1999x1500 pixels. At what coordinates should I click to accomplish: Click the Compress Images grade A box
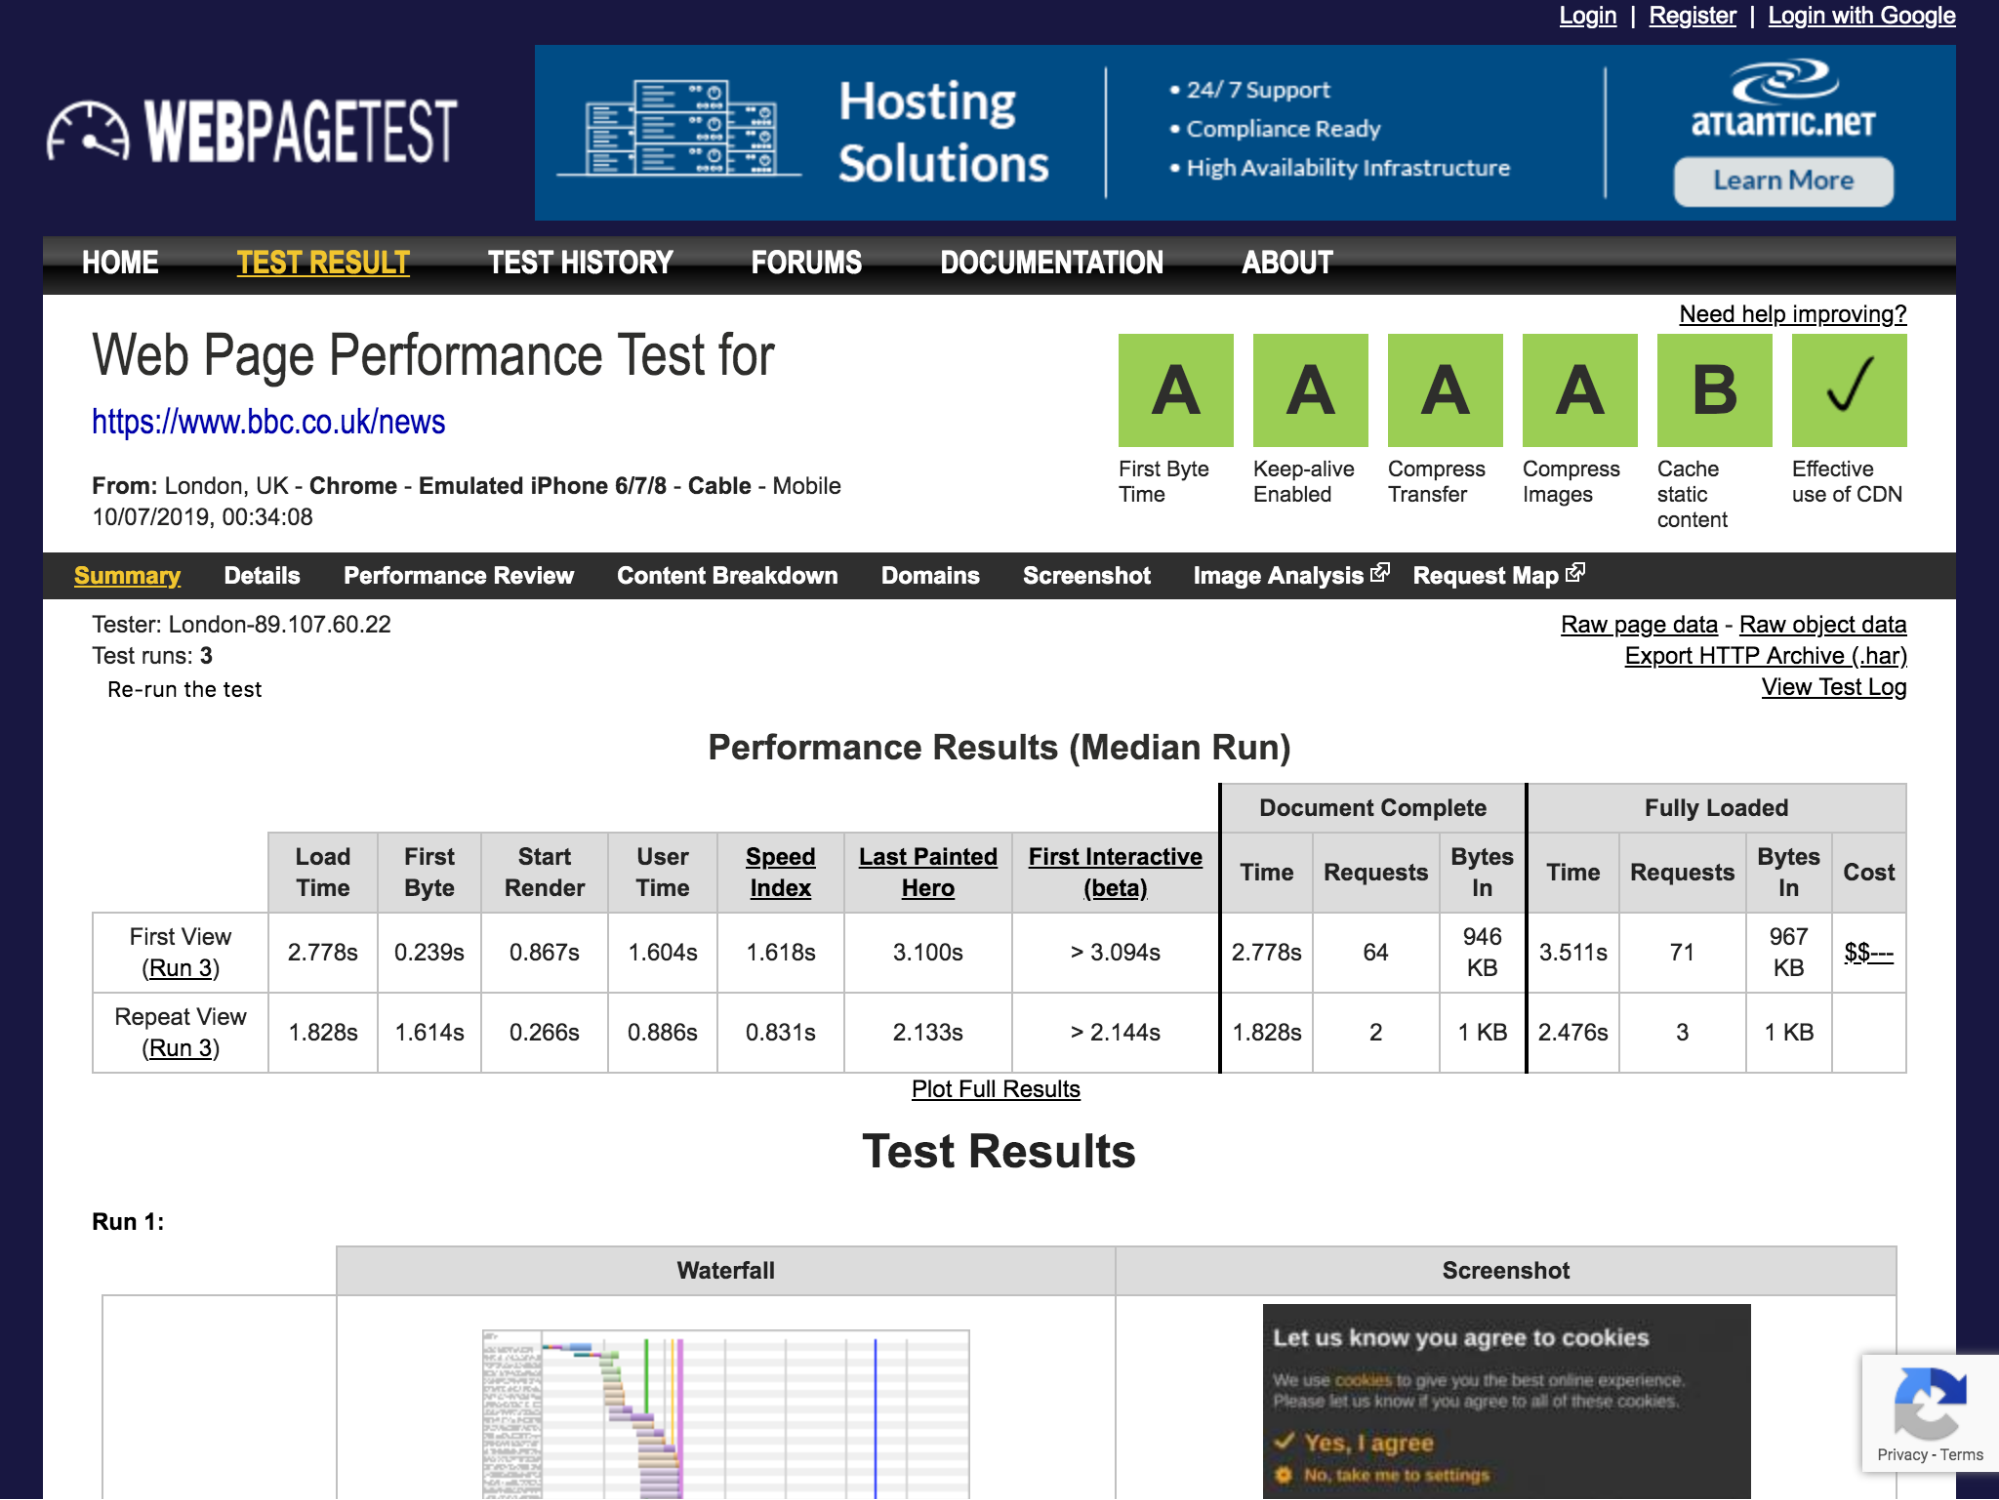1579,390
